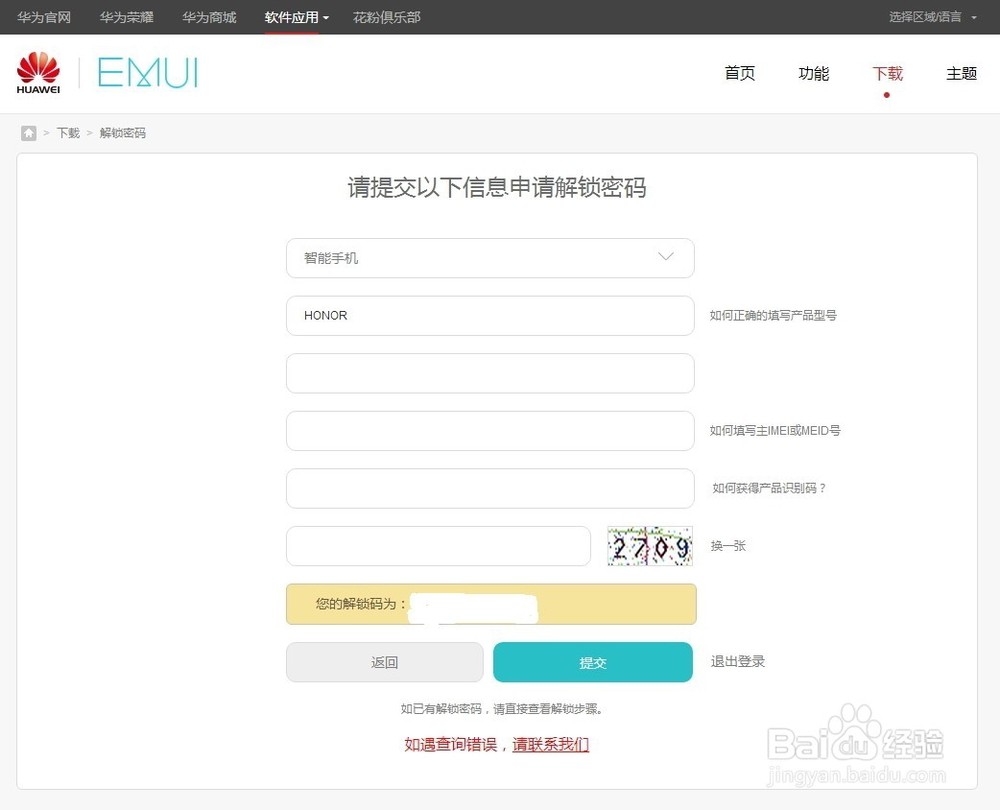Switch to the 主题 nav tab
This screenshot has height=810, width=1000.
click(961, 74)
